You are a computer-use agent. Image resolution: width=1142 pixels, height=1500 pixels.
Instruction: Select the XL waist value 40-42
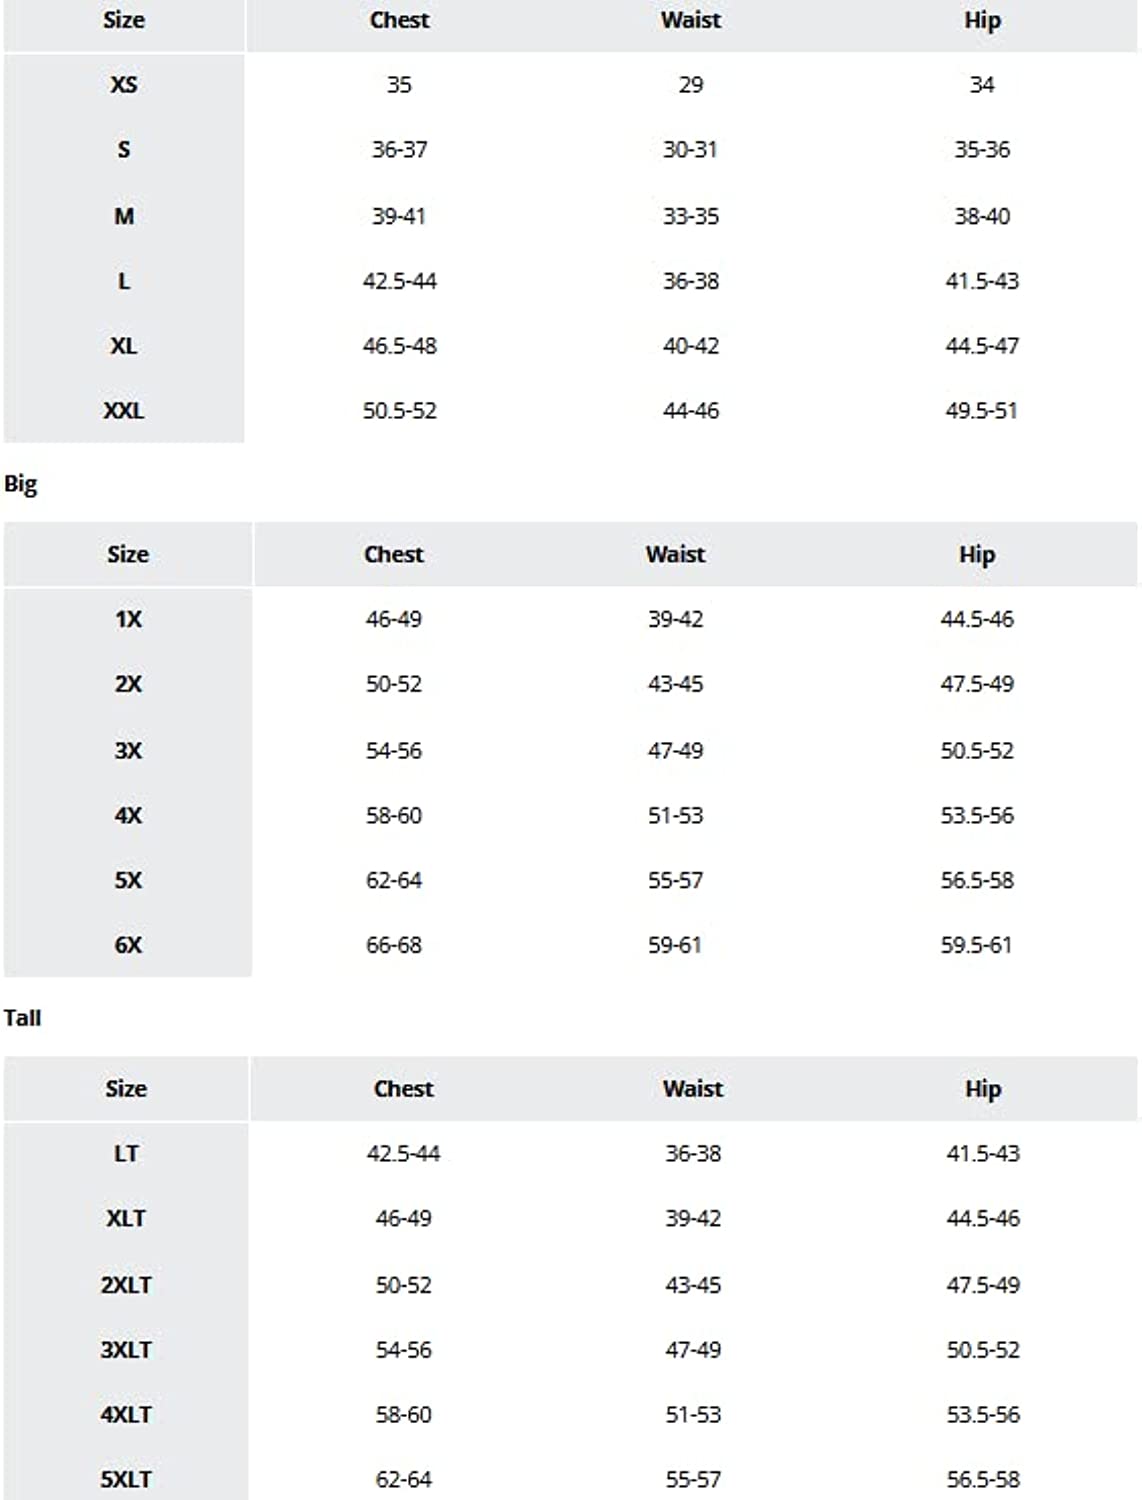690,346
